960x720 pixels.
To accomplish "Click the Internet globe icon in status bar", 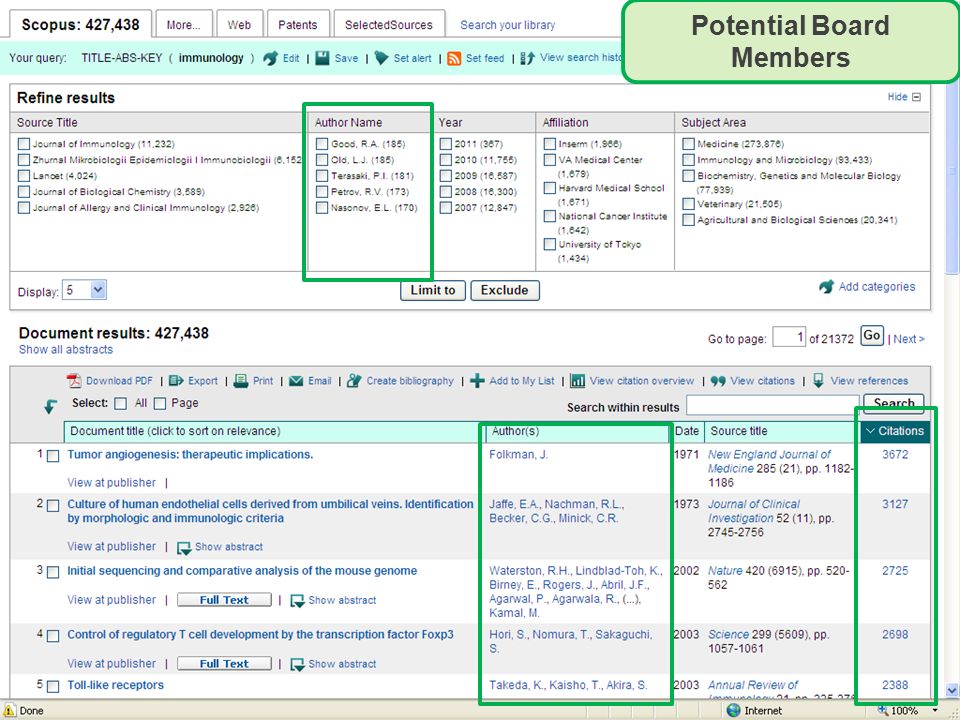I will point(733,710).
